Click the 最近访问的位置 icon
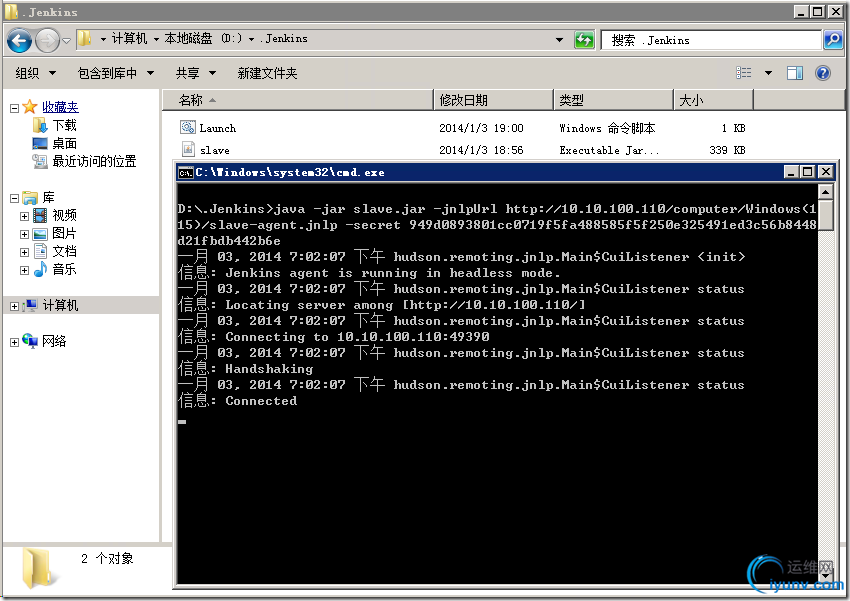Viewport: 850px width, 601px height. [x=40, y=161]
